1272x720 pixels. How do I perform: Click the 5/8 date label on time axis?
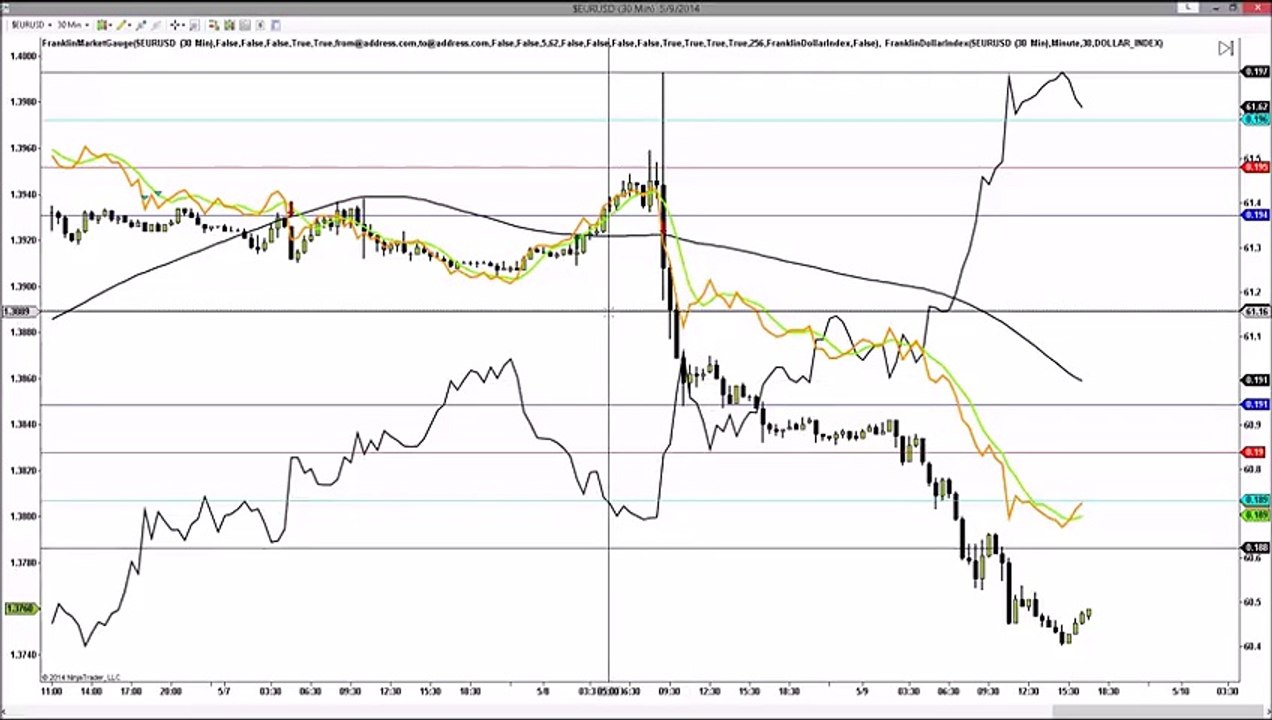pos(544,691)
